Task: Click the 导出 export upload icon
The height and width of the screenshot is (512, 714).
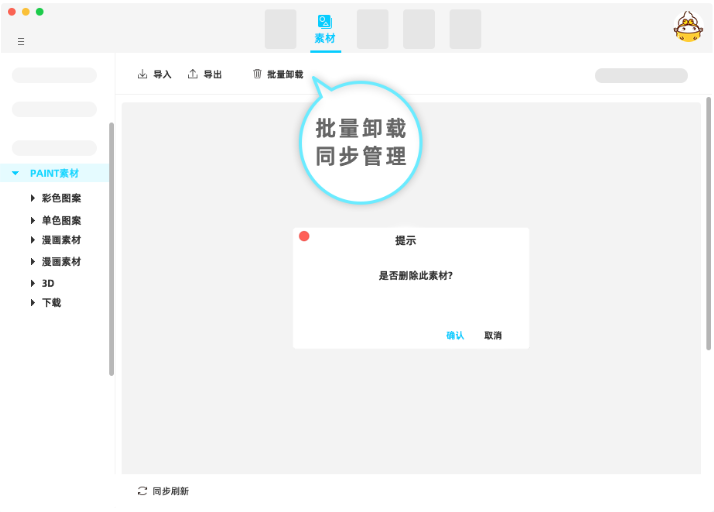Action: [x=193, y=74]
